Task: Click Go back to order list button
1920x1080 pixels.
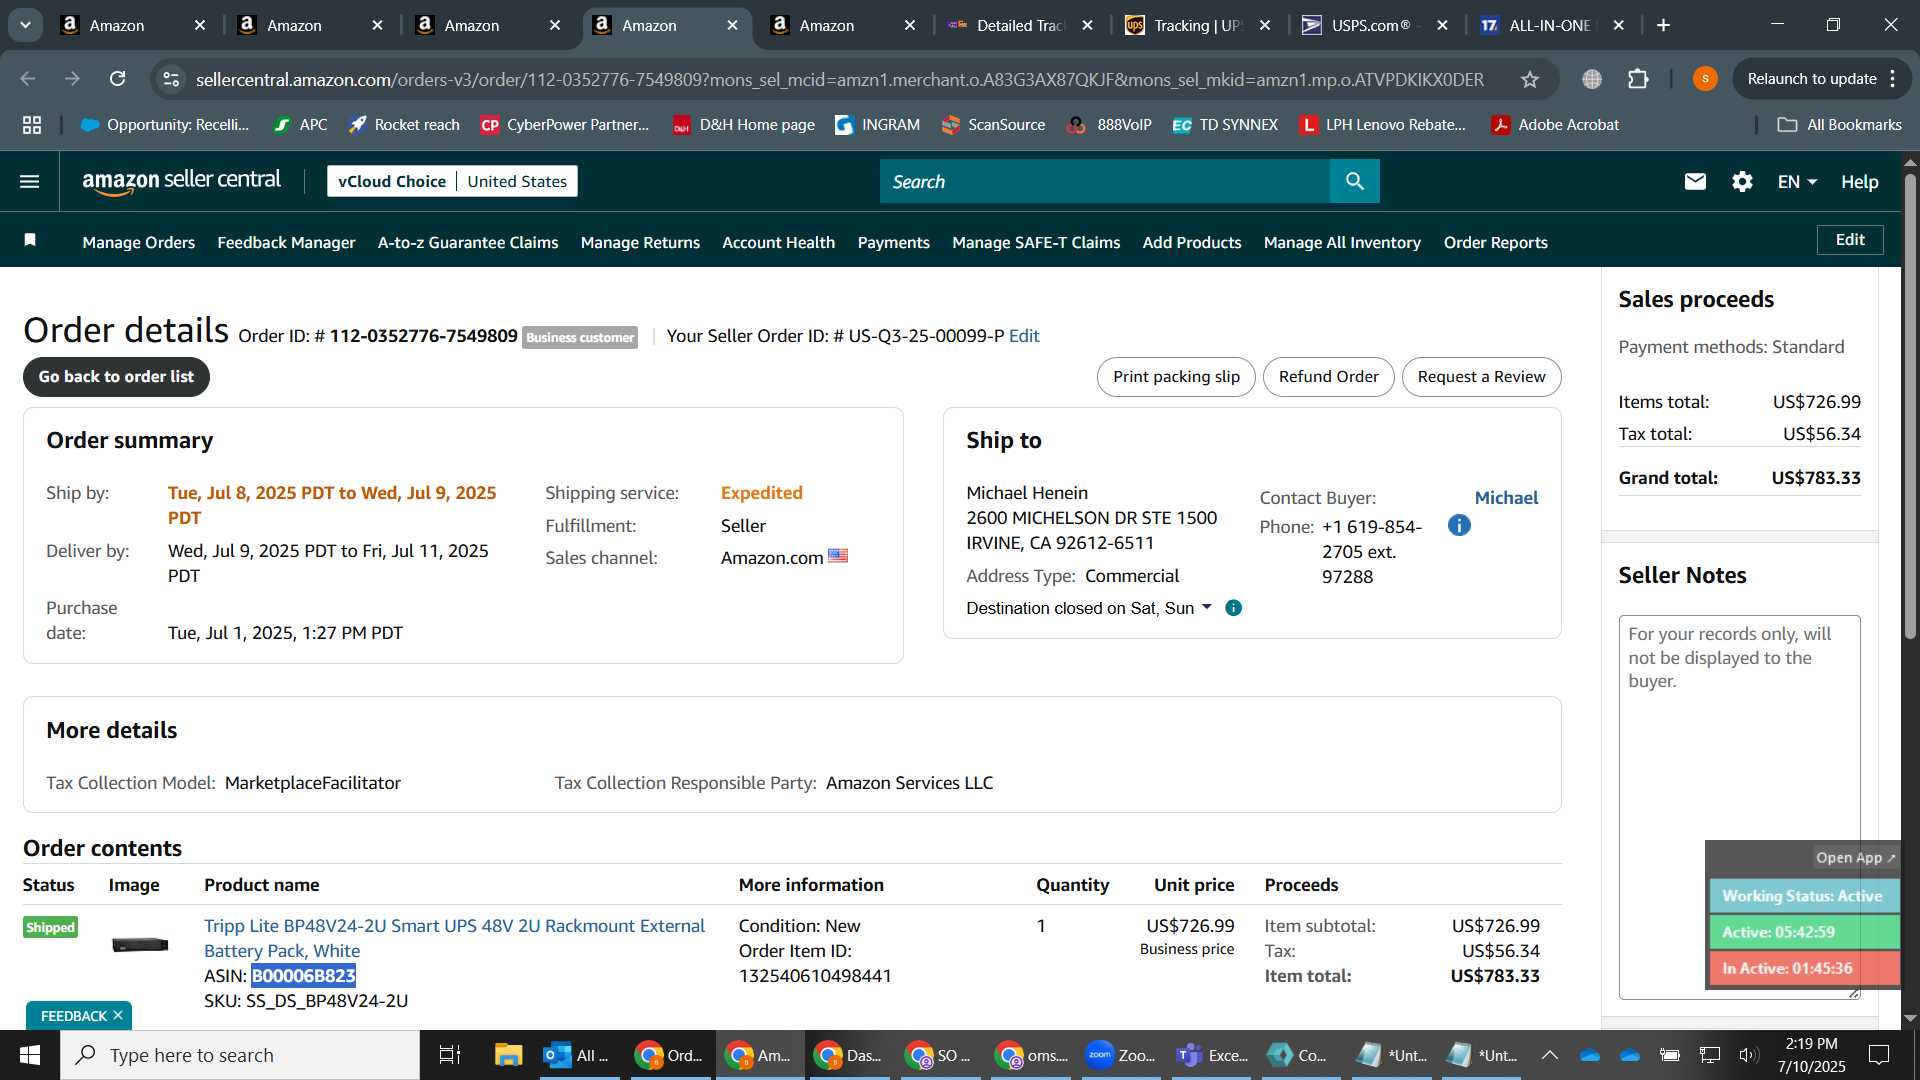Action: [x=116, y=377]
